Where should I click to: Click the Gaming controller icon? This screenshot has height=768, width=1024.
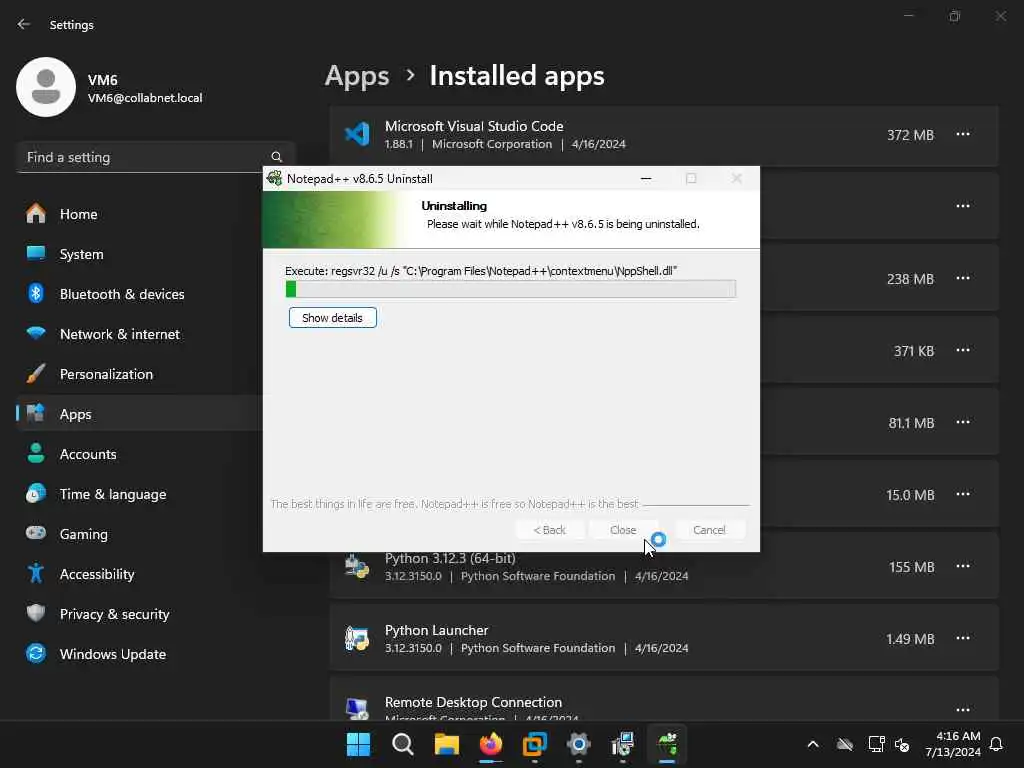pyautogui.click(x=36, y=533)
